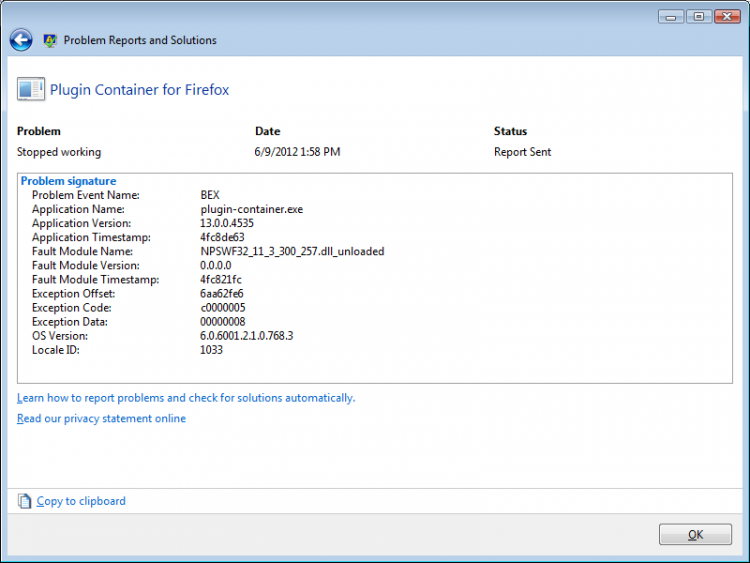Click the 'Report Sent' status value
The image size is (750, 563).
click(x=522, y=152)
